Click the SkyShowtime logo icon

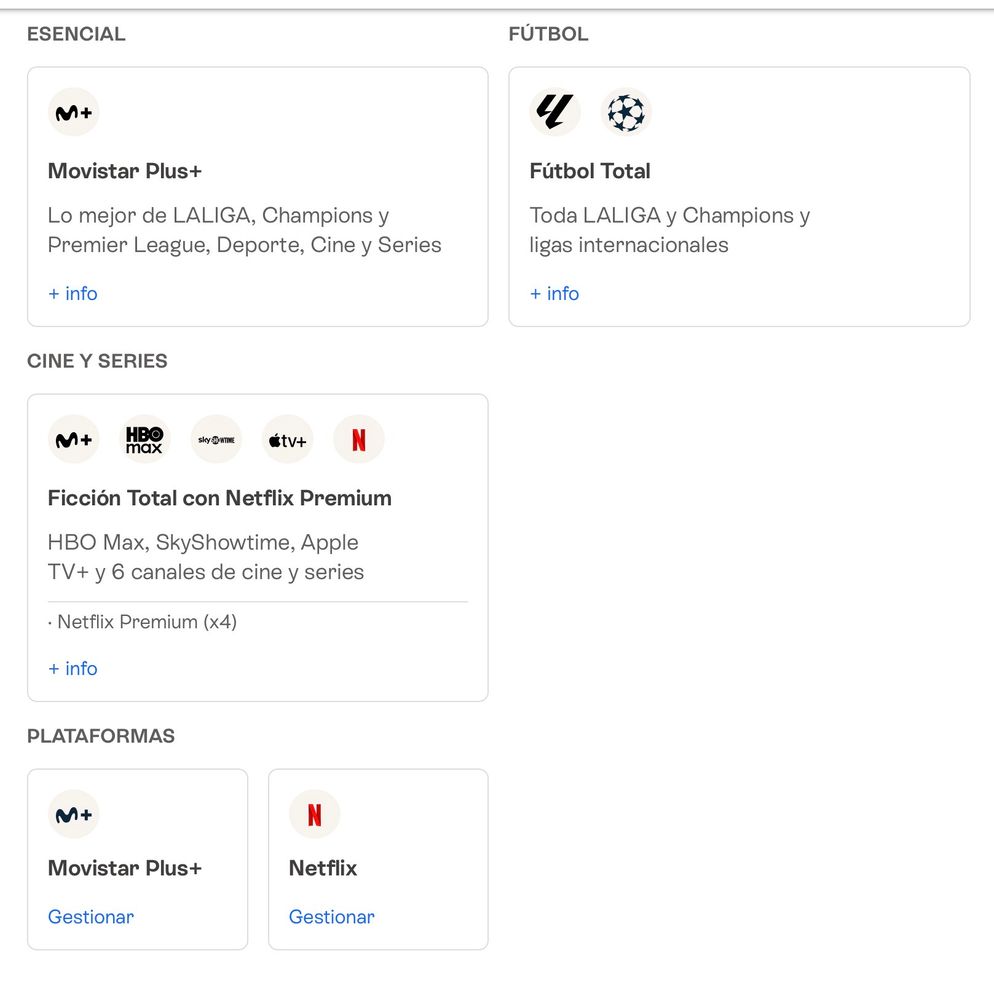[216, 440]
